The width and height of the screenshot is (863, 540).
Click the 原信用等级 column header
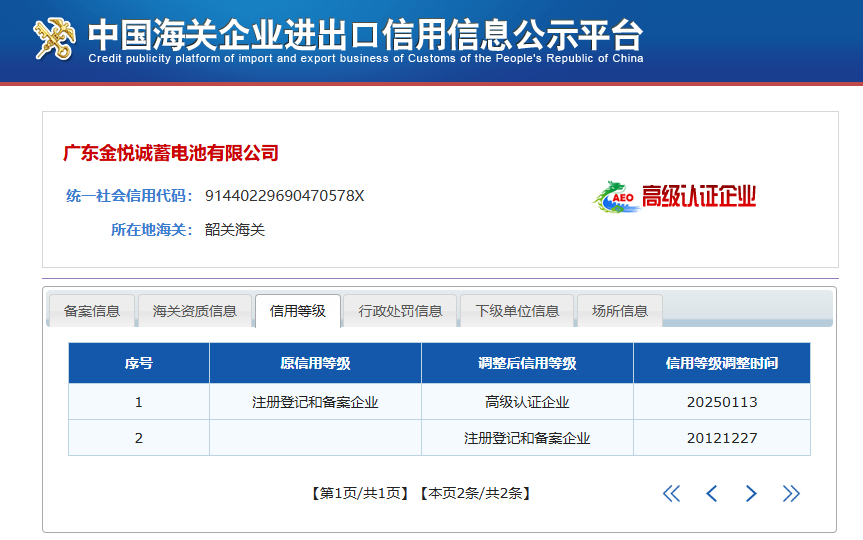coord(315,363)
